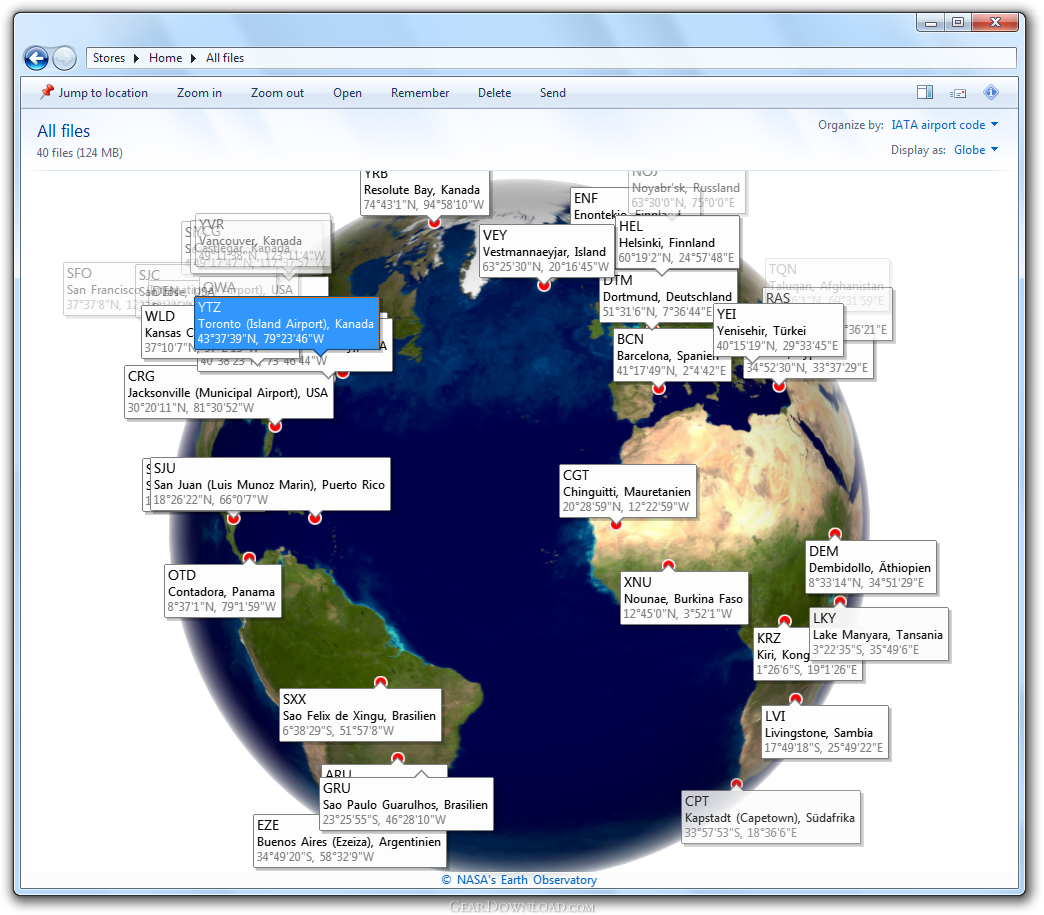Click Zoom in on toolbar
This screenshot has height=915, width=1044.
point(199,93)
